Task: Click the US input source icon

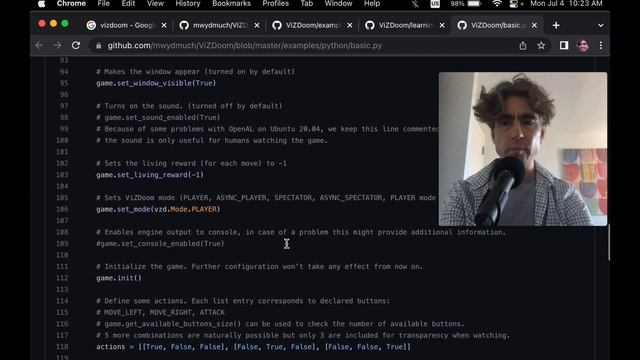Action: coord(435,4)
